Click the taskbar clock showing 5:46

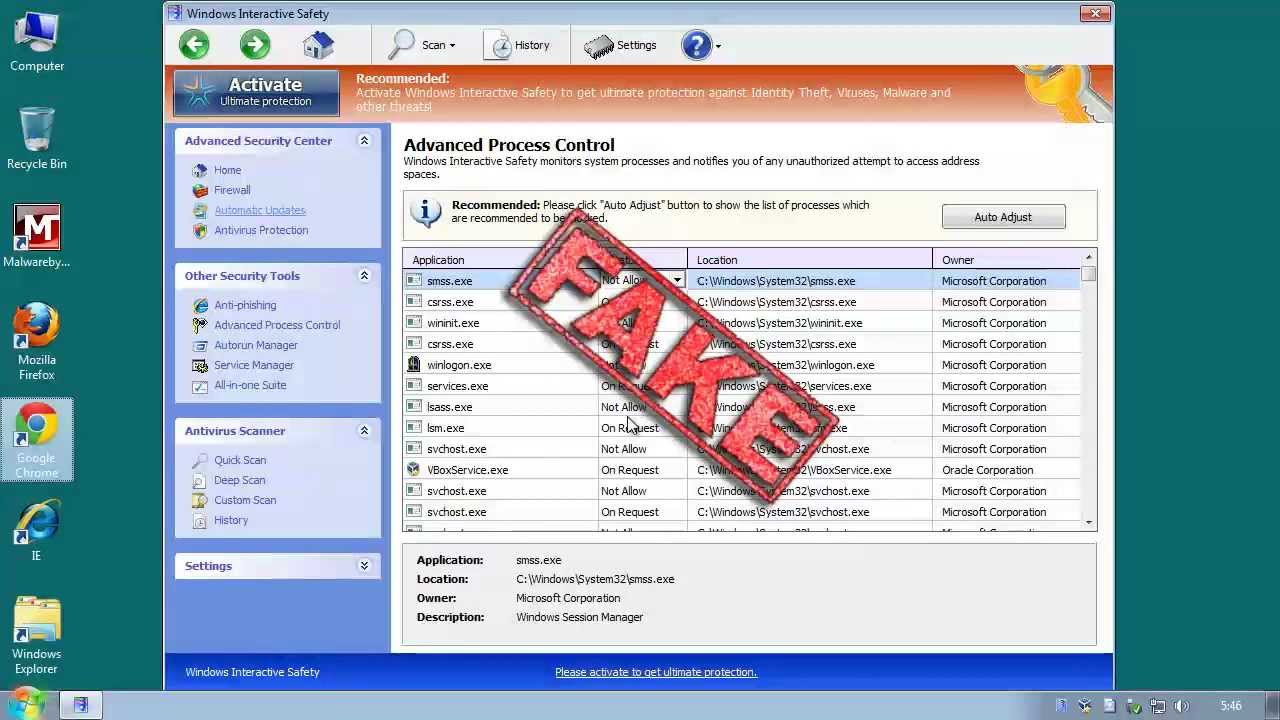coord(1231,706)
